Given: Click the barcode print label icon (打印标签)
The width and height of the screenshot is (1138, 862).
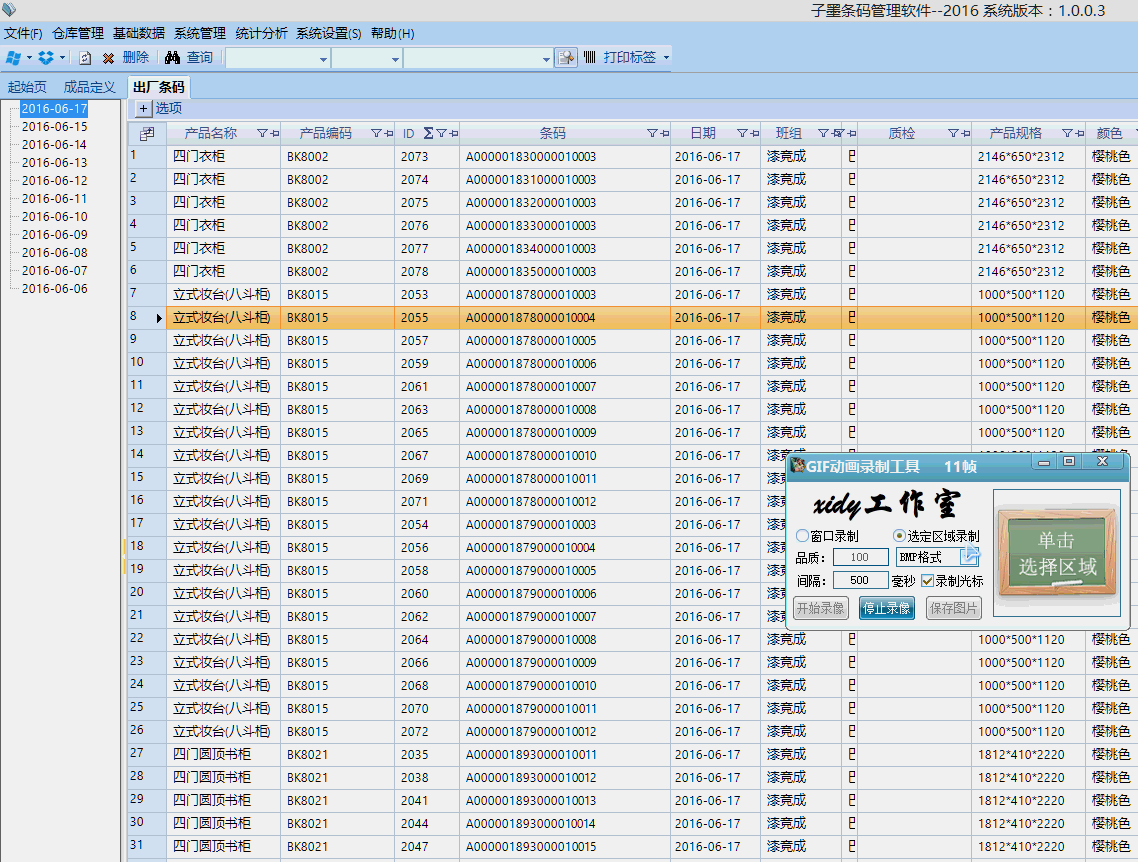Looking at the screenshot, I should [590, 58].
